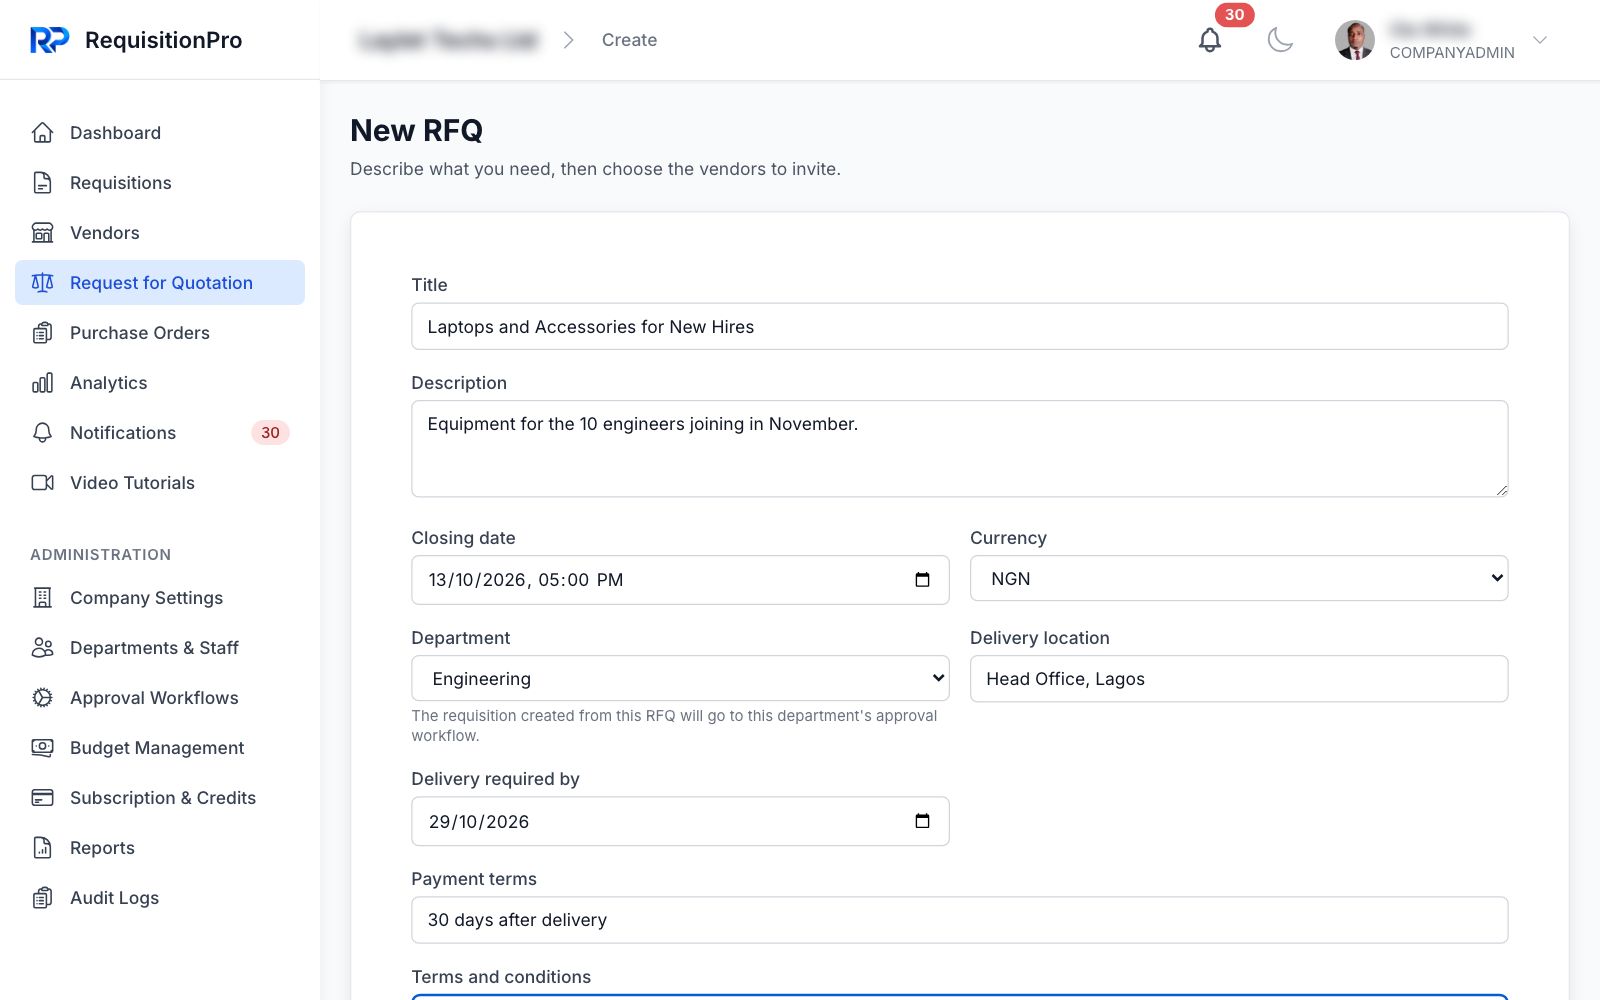Open the Currency NGN dropdown
The height and width of the screenshot is (1000, 1600).
point(1239,579)
